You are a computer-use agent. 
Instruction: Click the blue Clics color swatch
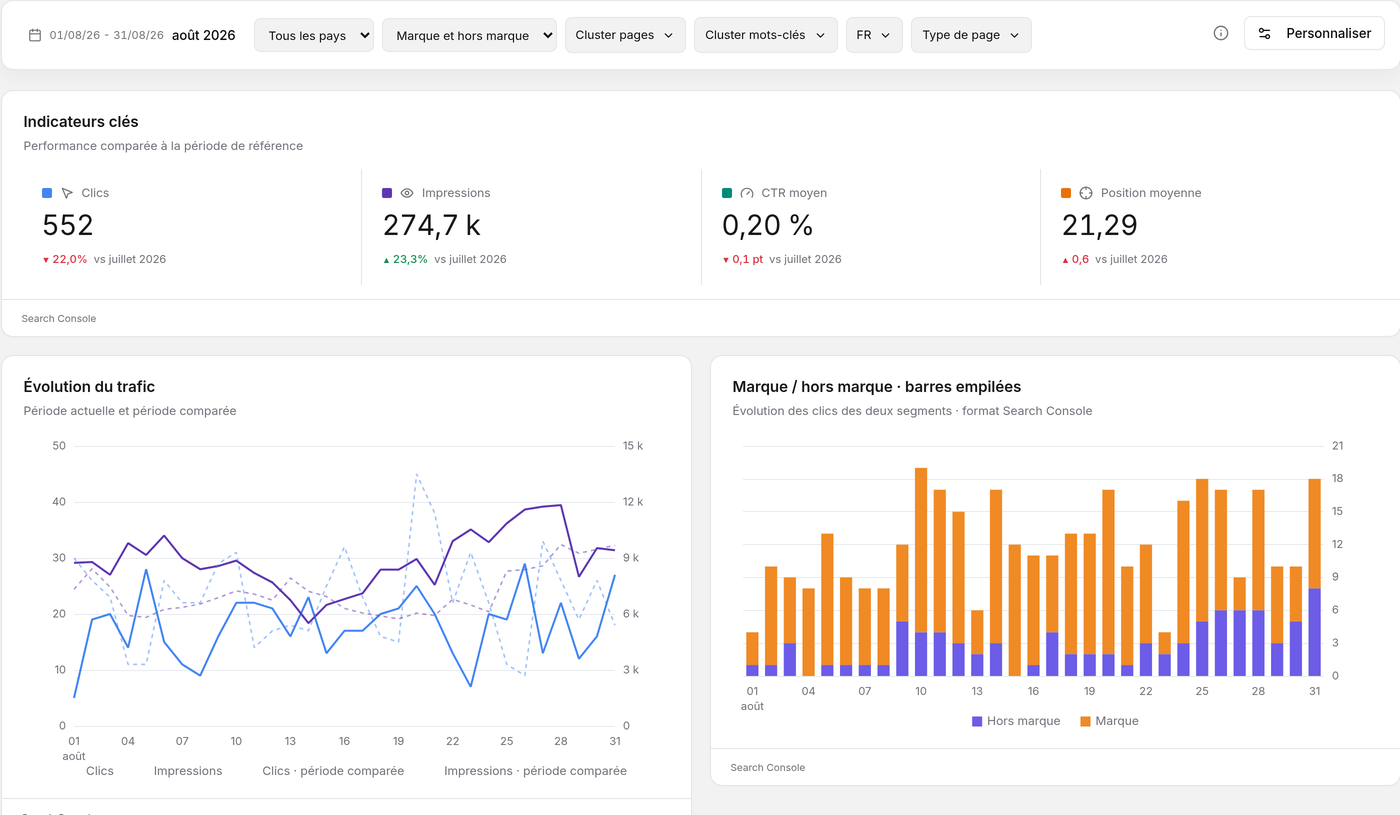(x=47, y=193)
